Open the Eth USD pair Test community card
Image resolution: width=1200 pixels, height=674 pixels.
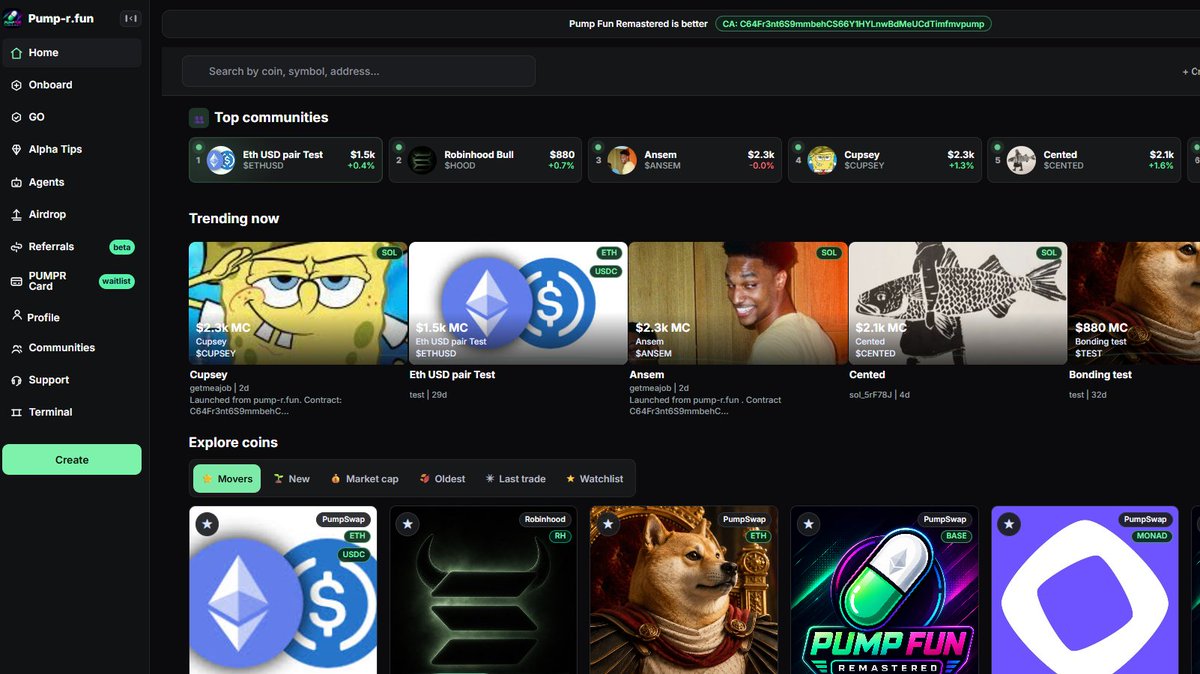(285, 160)
